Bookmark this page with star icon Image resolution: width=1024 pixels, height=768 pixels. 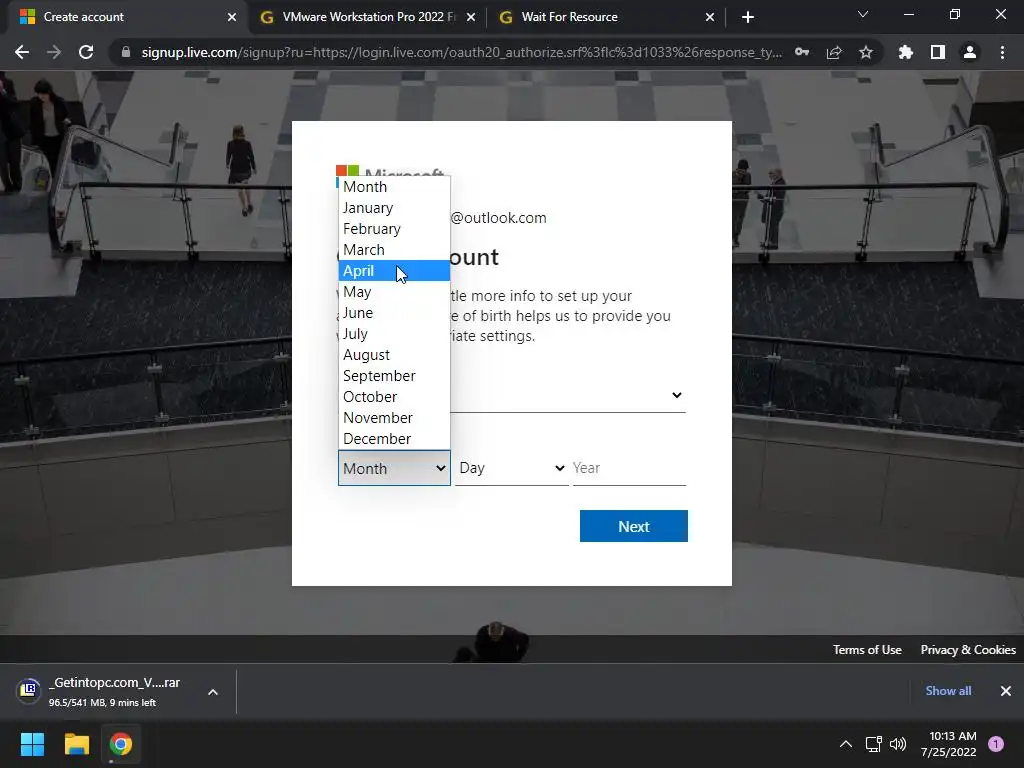click(x=866, y=52)
